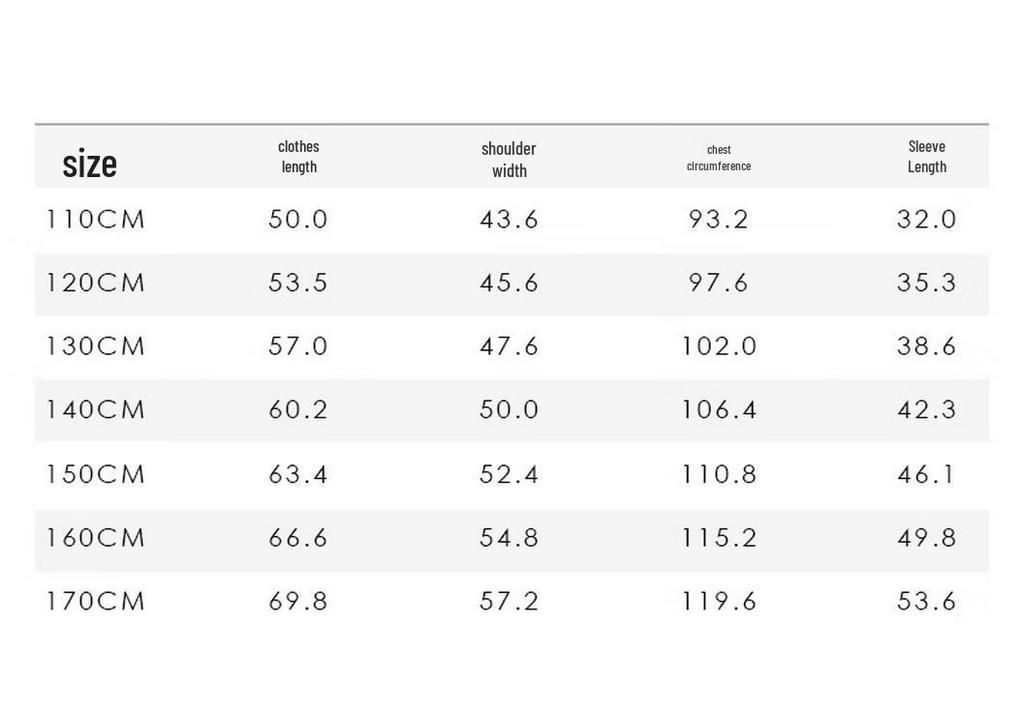Click chest circumference value 119.6
Image resolution: width=1024 pixels, height=716 pixels.
point(718,601)
